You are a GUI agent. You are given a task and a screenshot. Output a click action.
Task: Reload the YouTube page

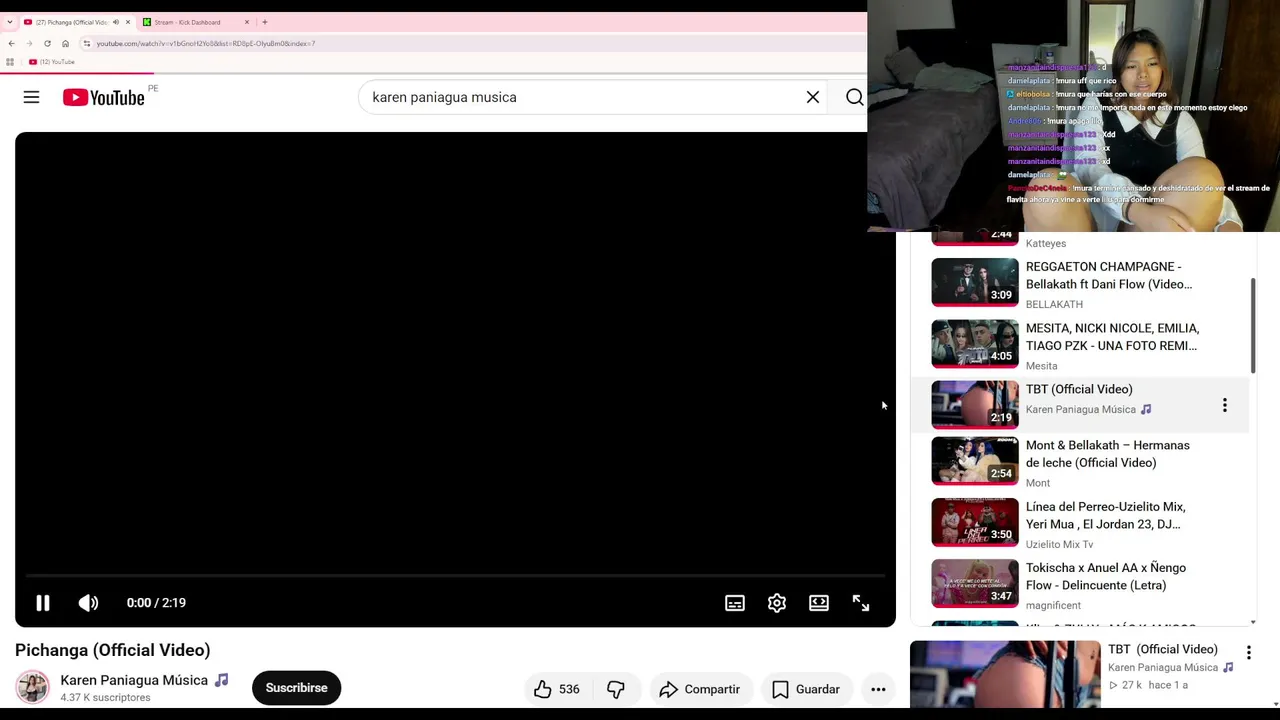(47, 43)
